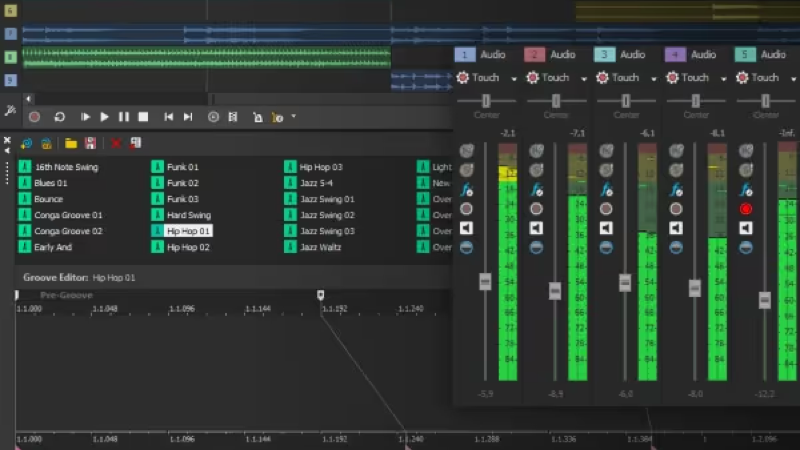Open the folder icon in groove toolbar
This screenshot has height=450, width=800.
pyautogui.click(x=71, y=143)
